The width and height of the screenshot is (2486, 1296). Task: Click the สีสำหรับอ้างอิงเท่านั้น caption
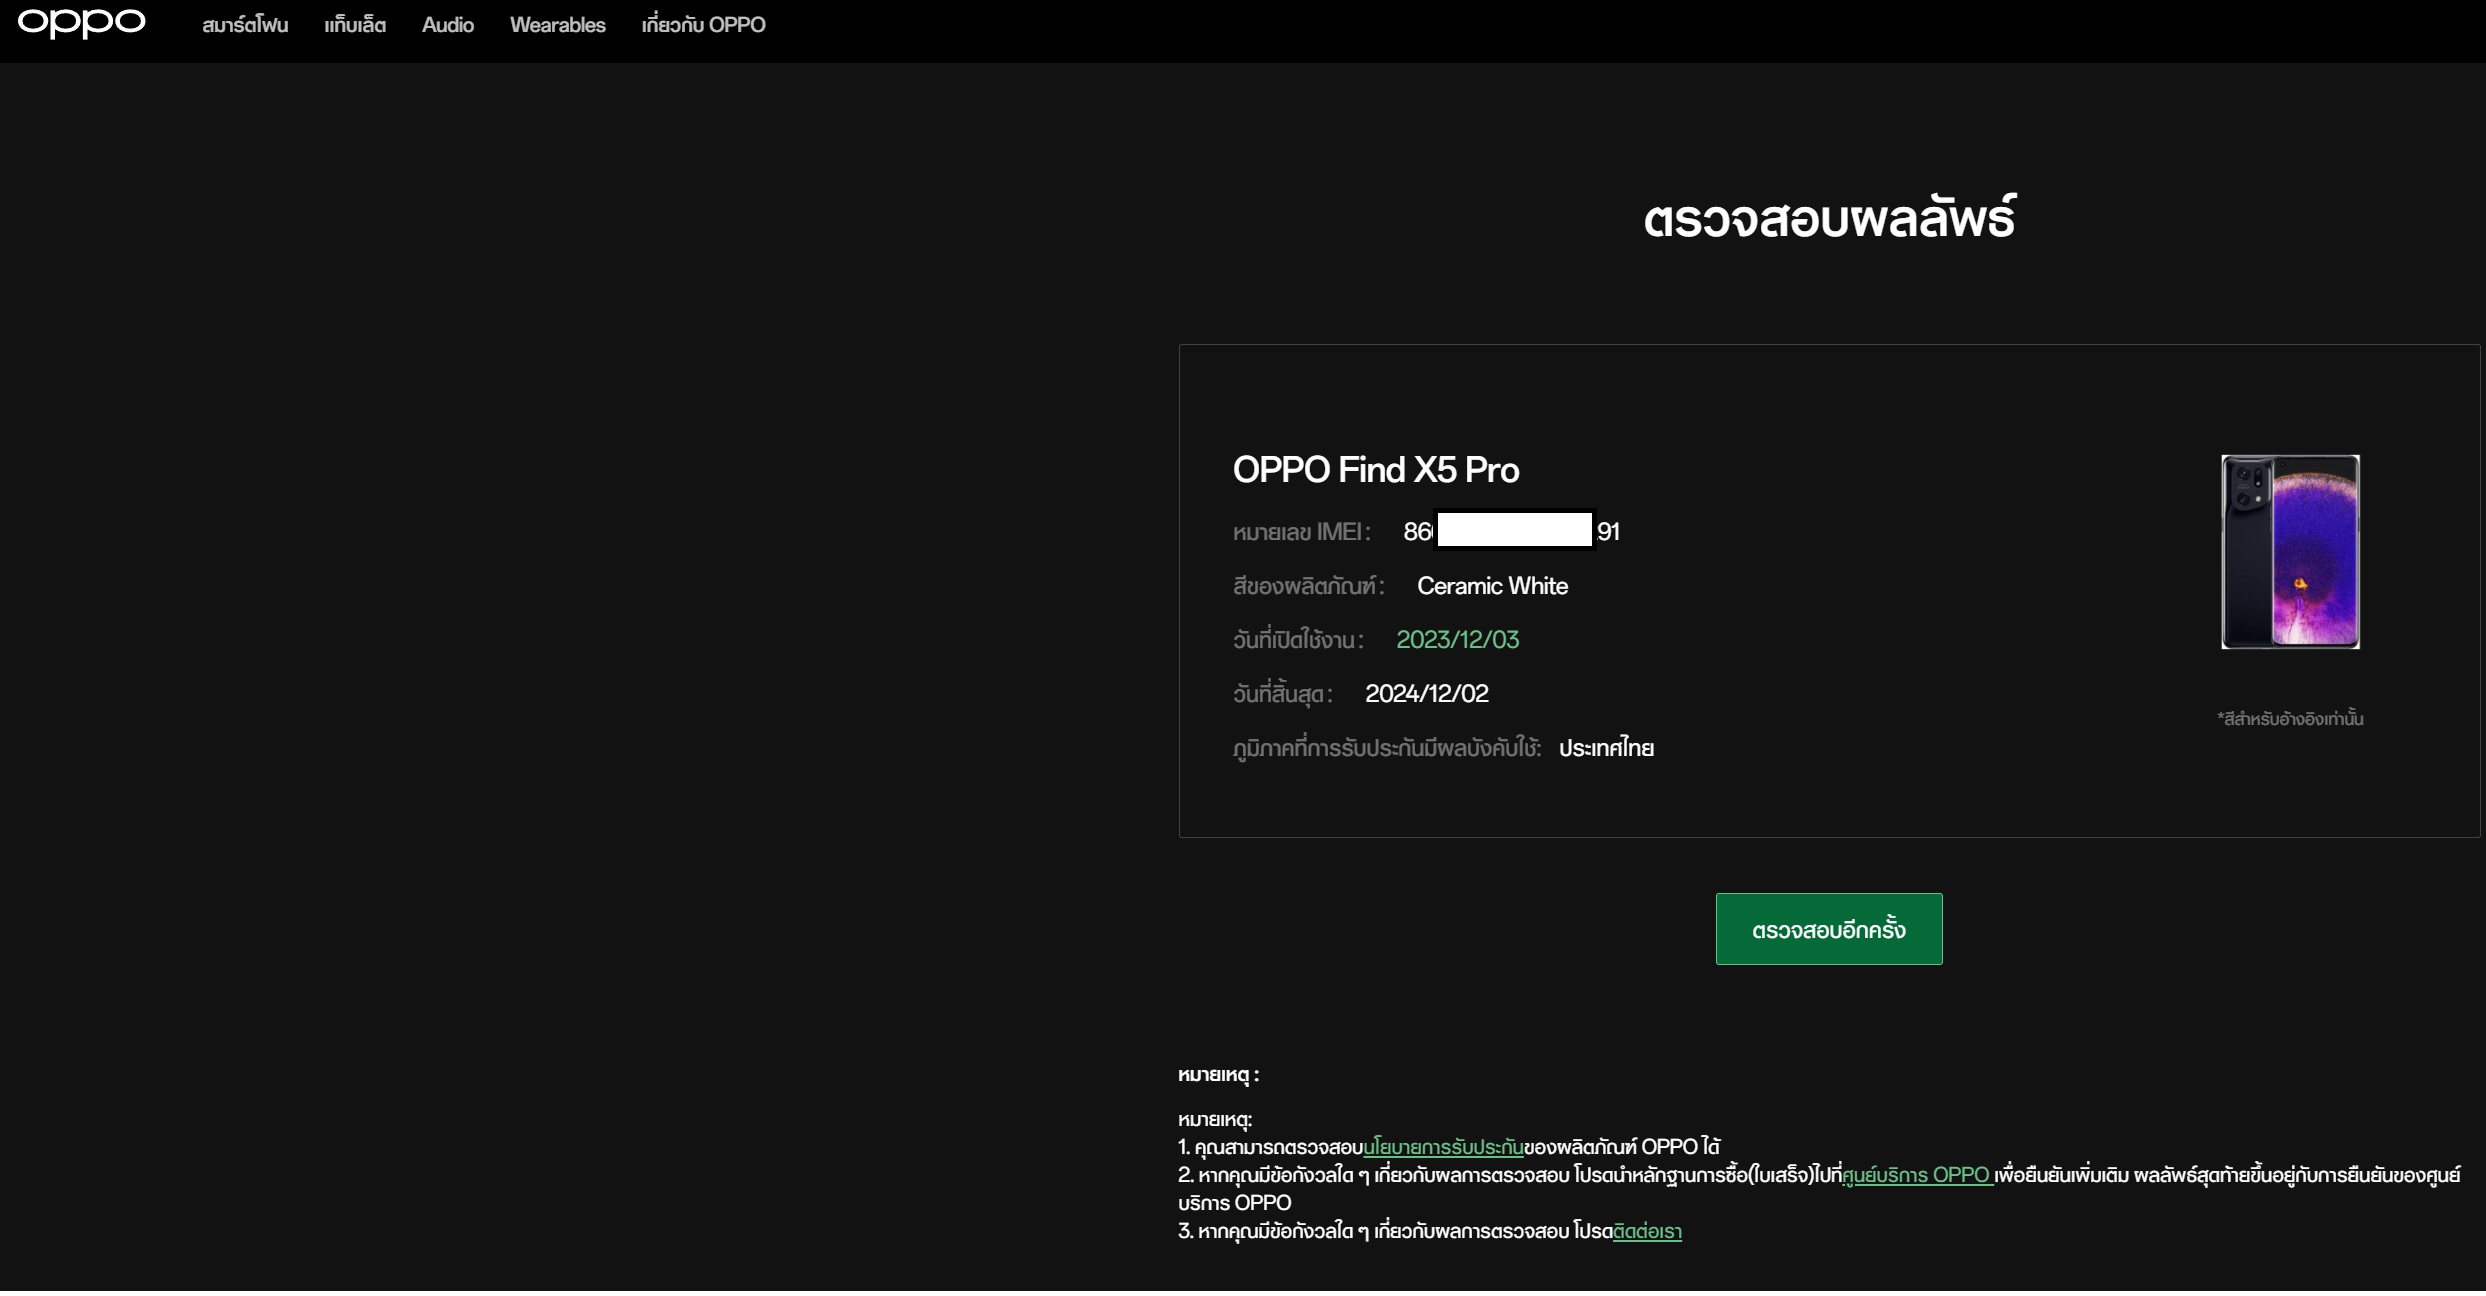(2290, 719)
